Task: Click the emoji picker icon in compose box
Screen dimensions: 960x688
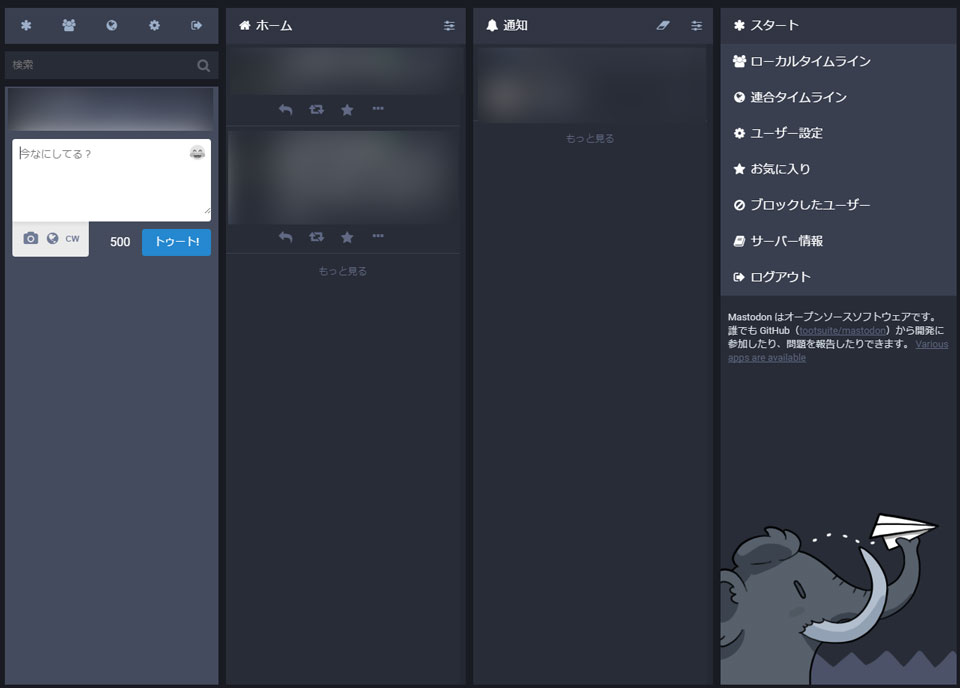Action: click(x=197, y=153)
